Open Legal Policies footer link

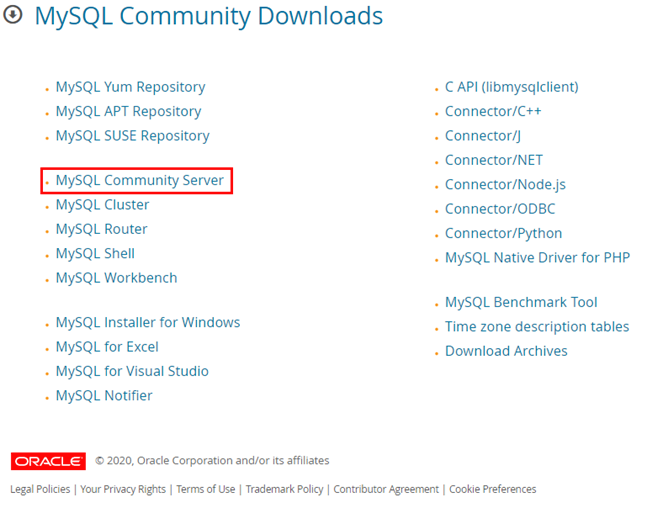(40, 489)
